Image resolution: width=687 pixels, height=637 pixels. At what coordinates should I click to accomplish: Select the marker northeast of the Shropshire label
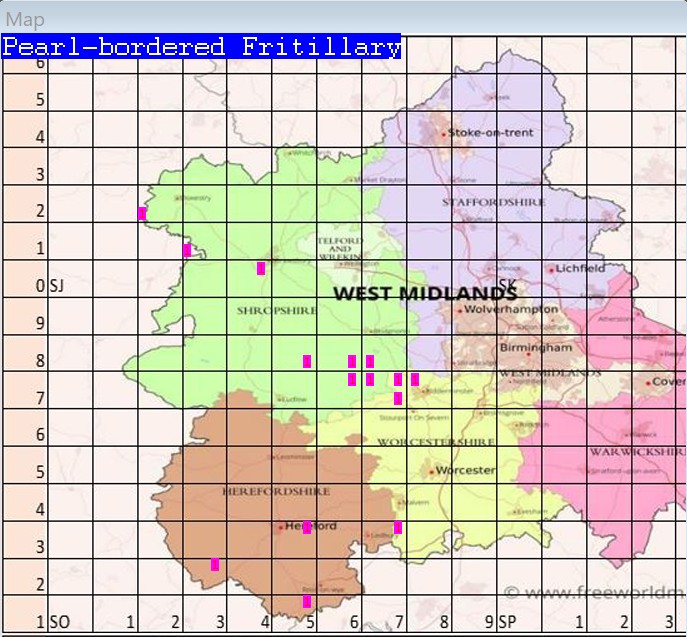[261, 268]
